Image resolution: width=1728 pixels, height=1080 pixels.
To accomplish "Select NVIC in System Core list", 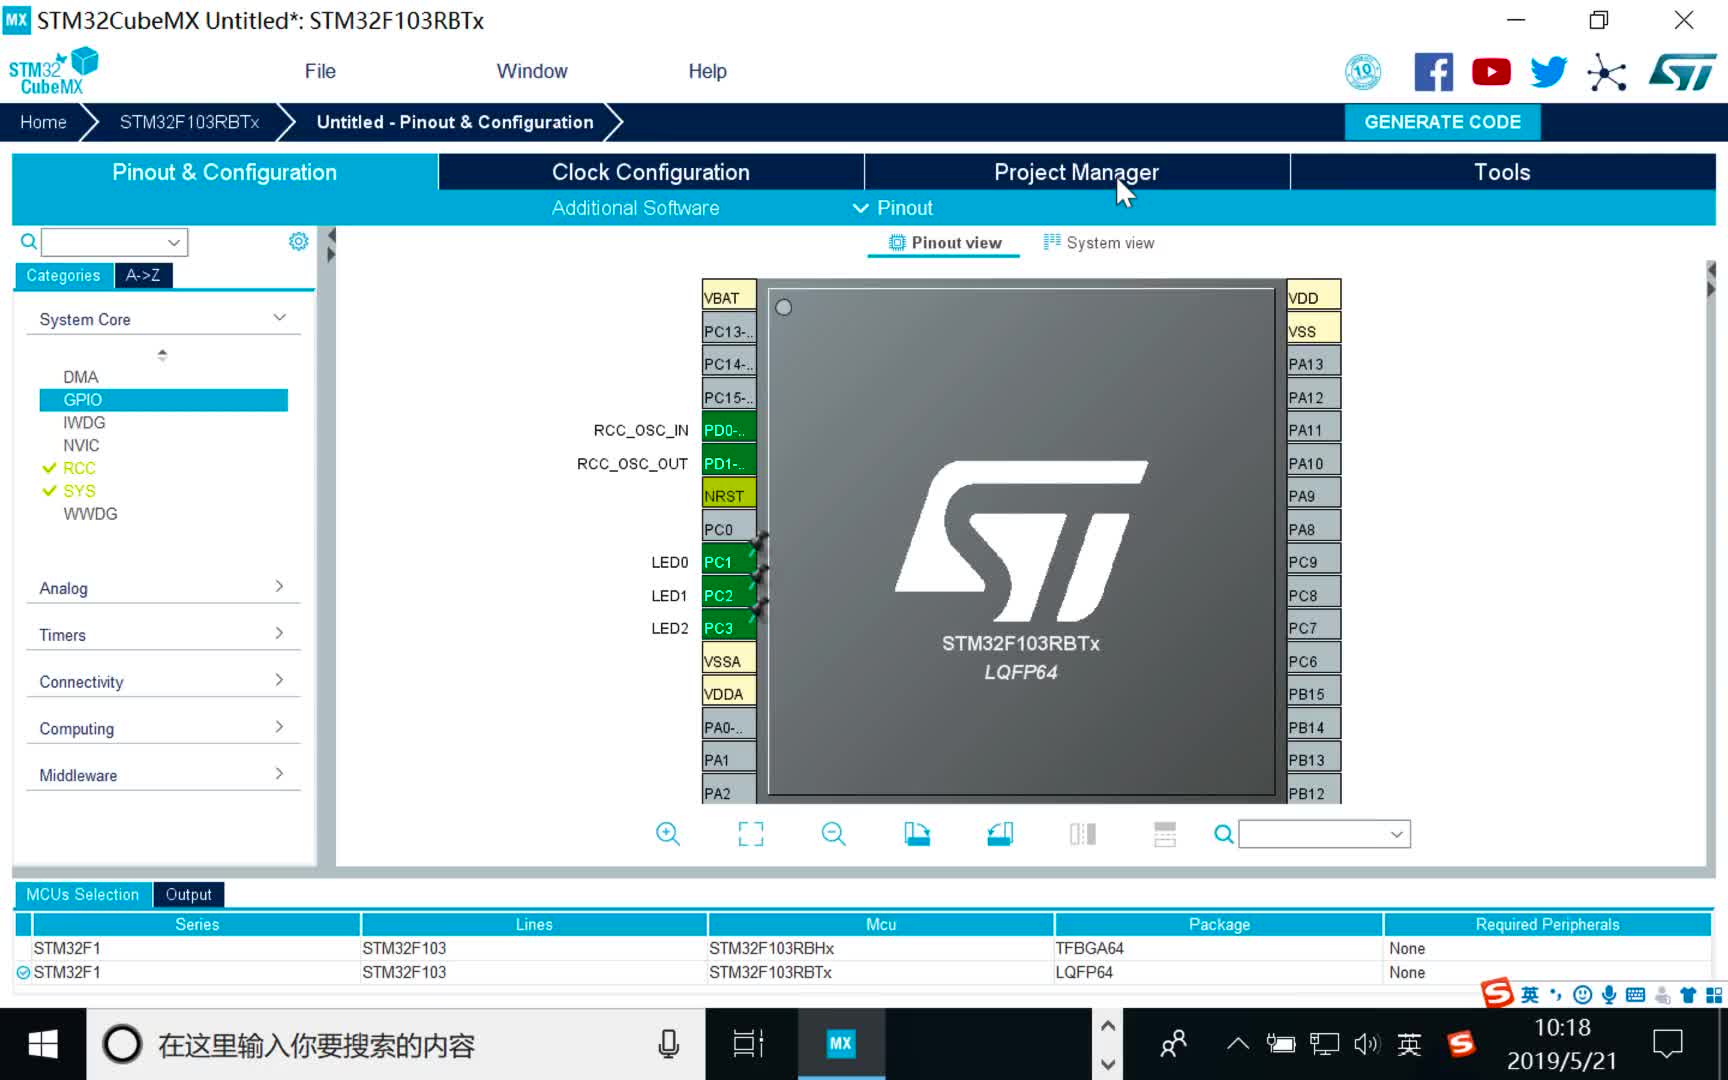I will coord(81,445).
